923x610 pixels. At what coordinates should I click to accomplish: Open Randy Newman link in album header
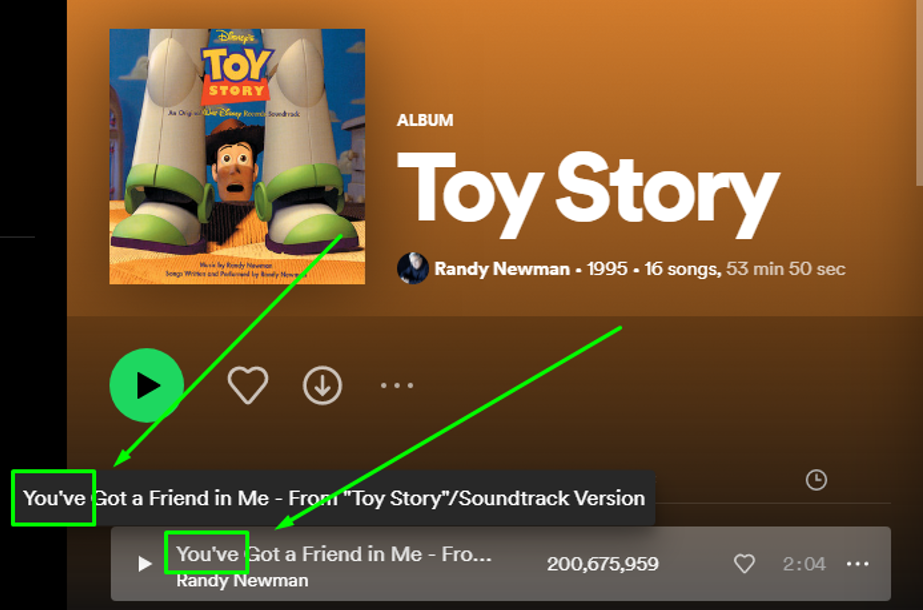point(501,269)
